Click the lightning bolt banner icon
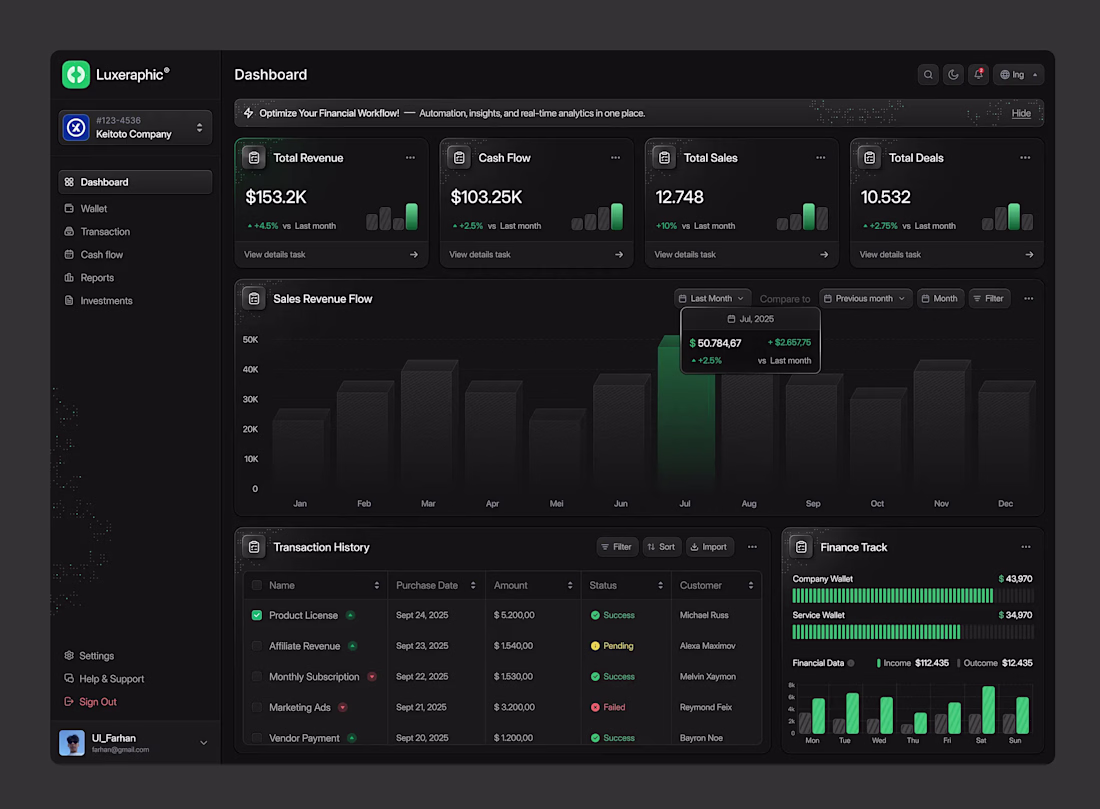The width and height of the screenshot is (1100, 809). point(248,113)
